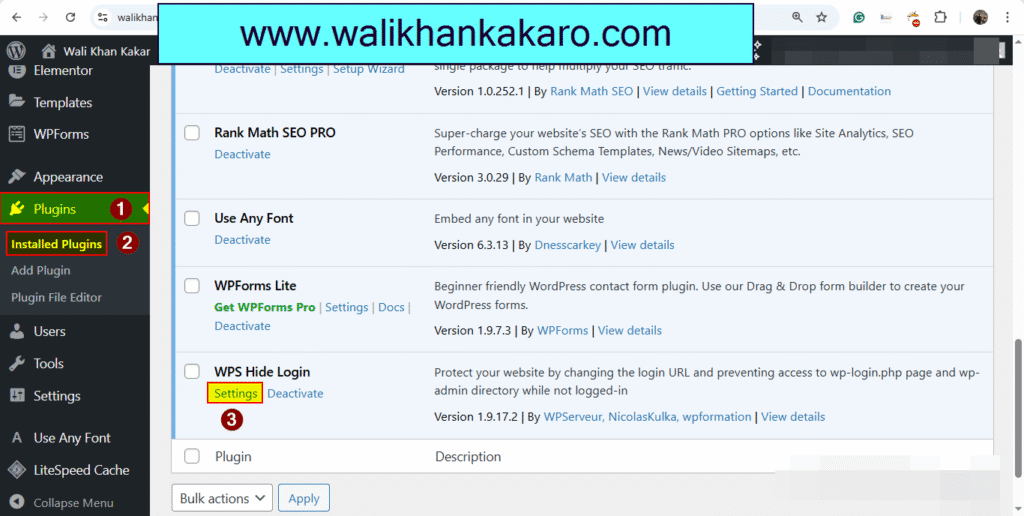
Task: Click the Tools wrench icon
Action: click(17, 364)
